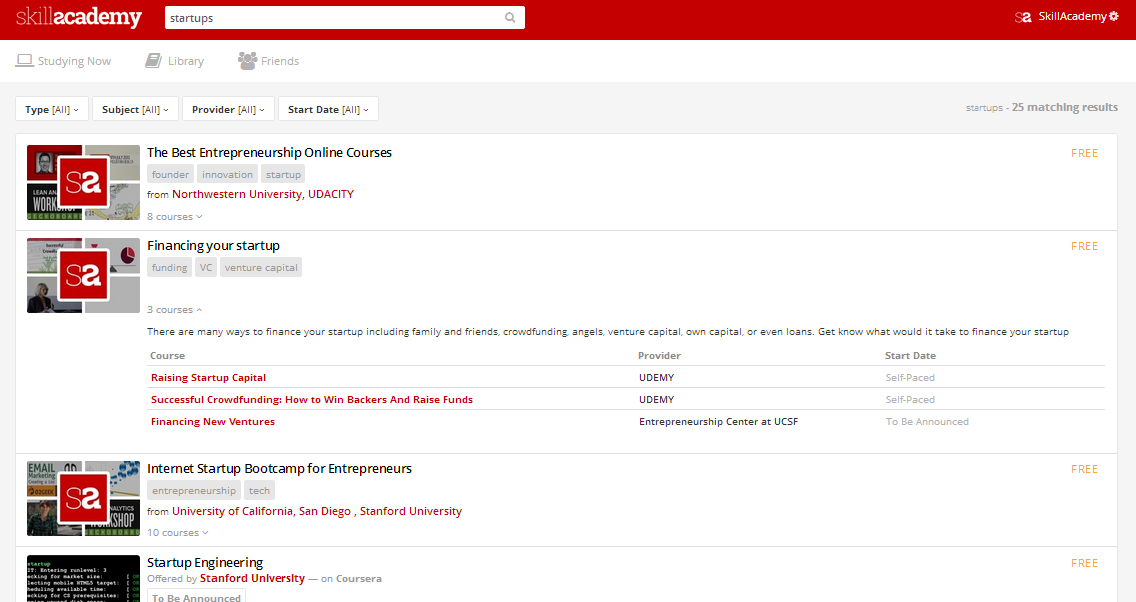The width and height of the screenshot is (1136, 602).
Task: Collapse the 3 courses list
Action: pyautogui.click(x=175, y=310)
